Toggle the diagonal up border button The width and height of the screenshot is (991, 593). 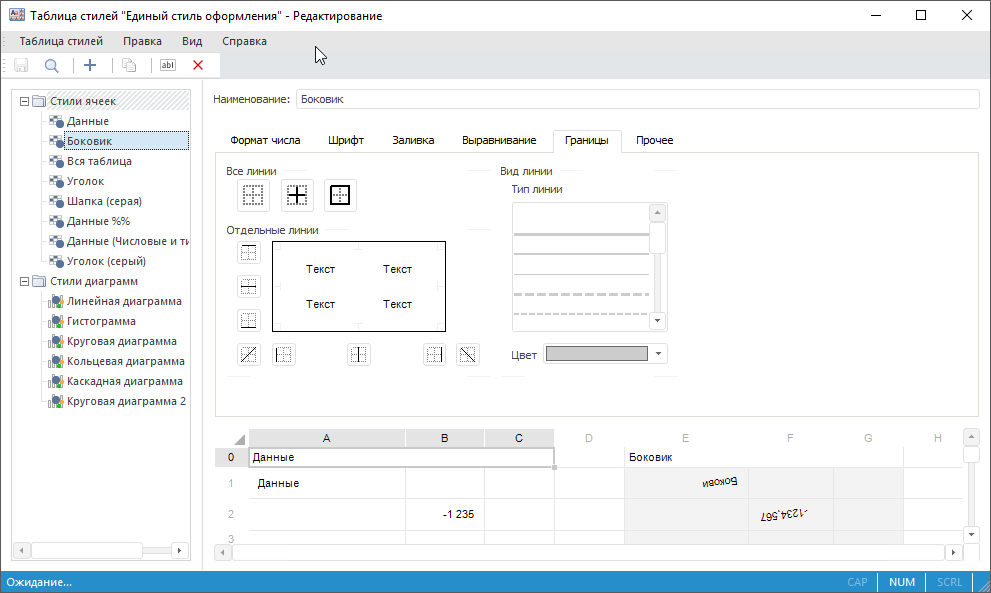[x=249, y=354]
